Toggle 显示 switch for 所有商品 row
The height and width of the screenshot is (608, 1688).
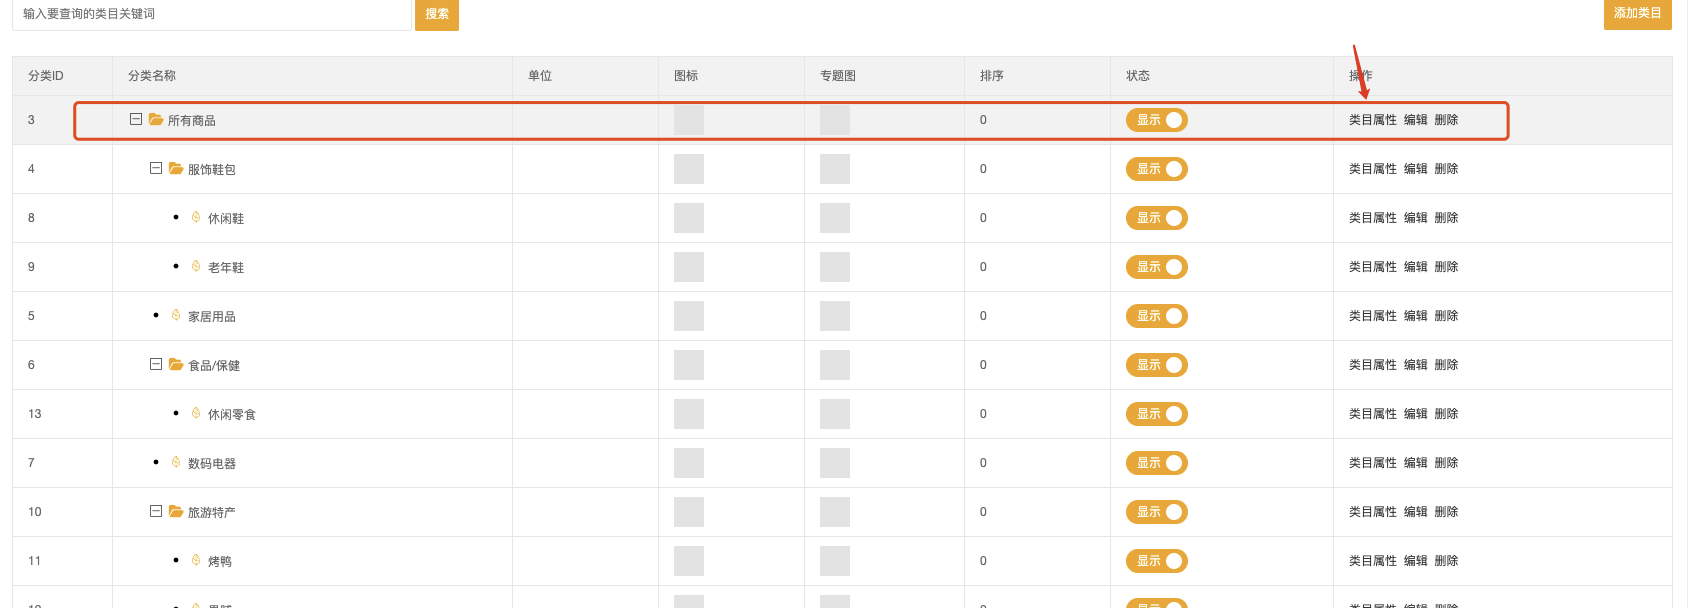1156,120
